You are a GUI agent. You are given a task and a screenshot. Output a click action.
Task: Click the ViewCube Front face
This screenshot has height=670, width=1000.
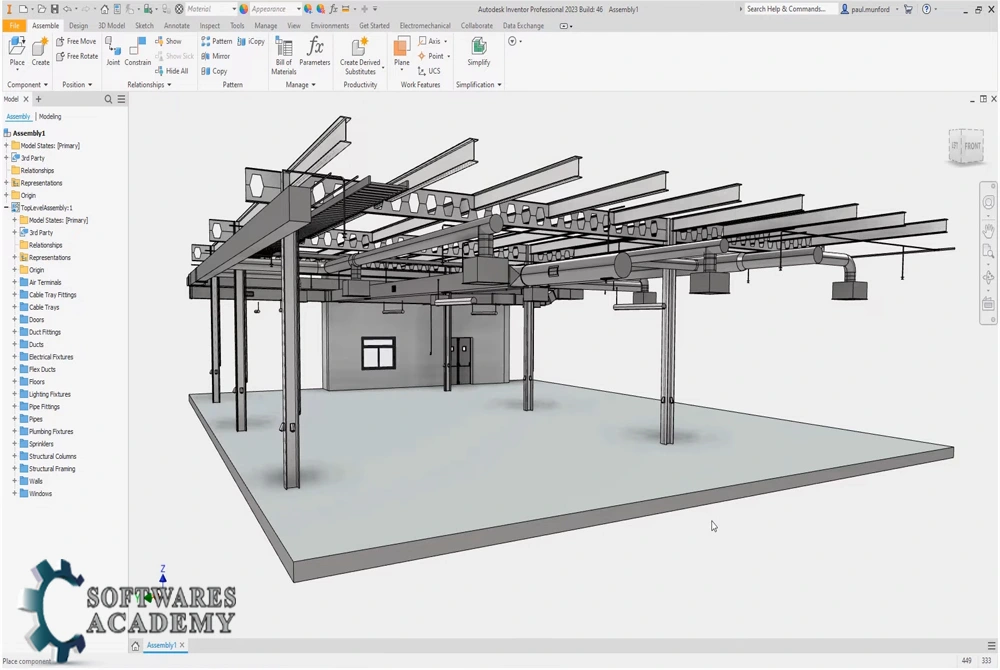point(972,146)
